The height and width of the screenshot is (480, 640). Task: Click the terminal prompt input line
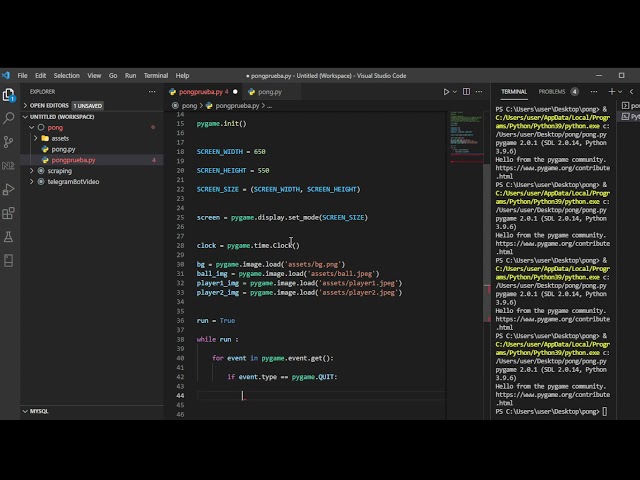tap(552, 411)
